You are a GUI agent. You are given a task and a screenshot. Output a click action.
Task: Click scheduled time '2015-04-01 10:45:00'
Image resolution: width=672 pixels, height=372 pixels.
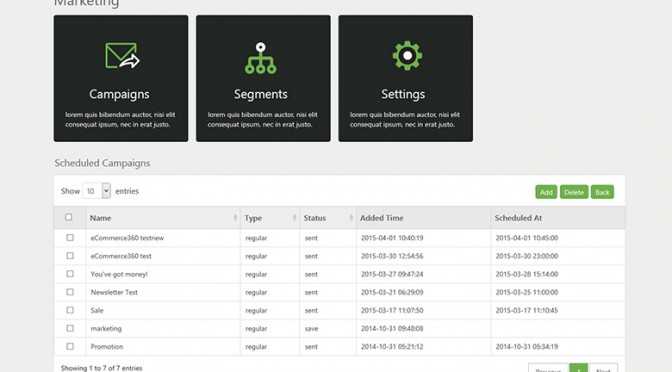(x=527, y=238)
